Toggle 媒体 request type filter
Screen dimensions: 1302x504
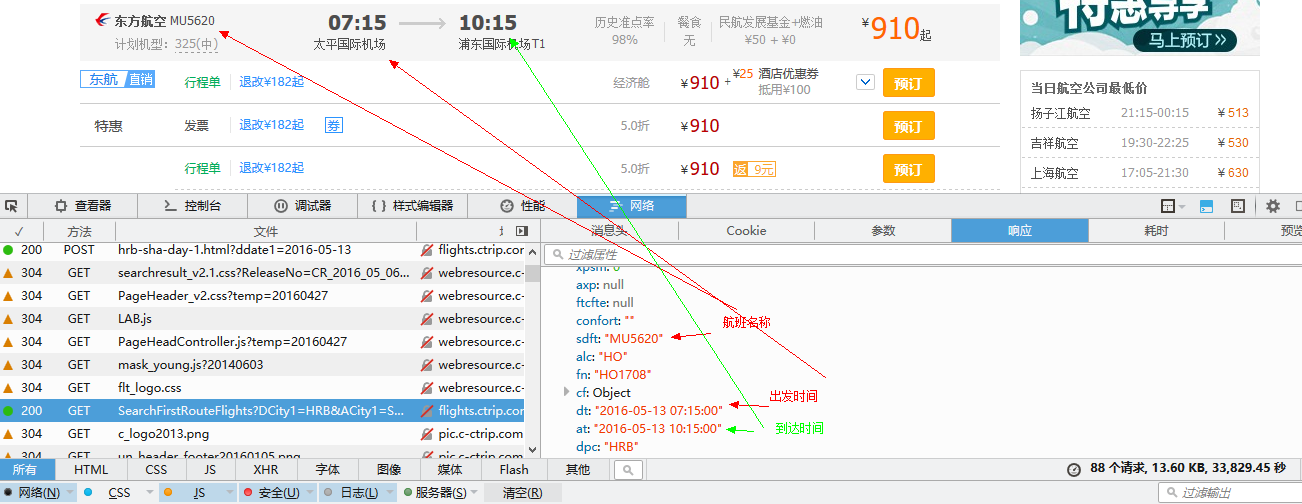tap(450, 469)
